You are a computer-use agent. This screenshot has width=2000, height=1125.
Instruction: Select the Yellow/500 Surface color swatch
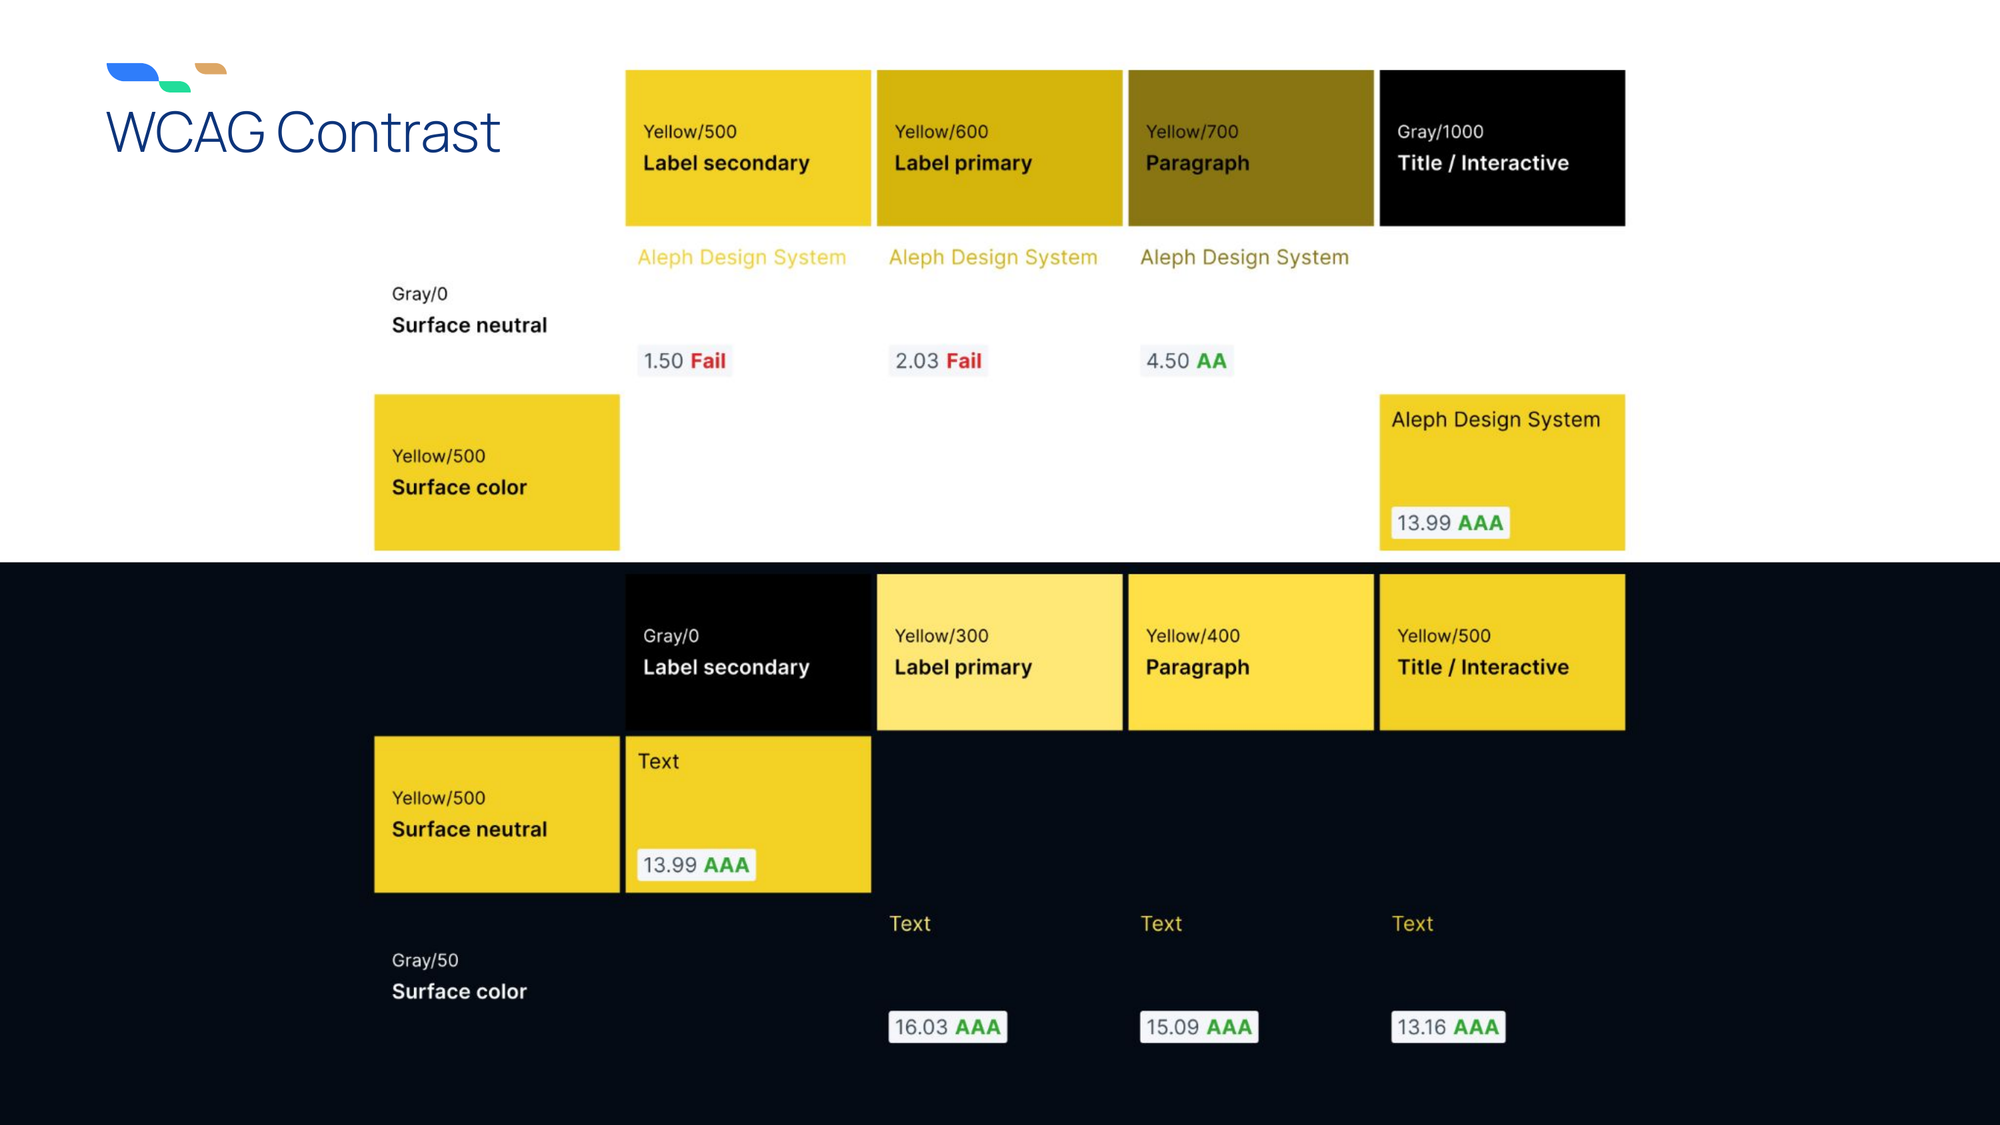point(497,472)
